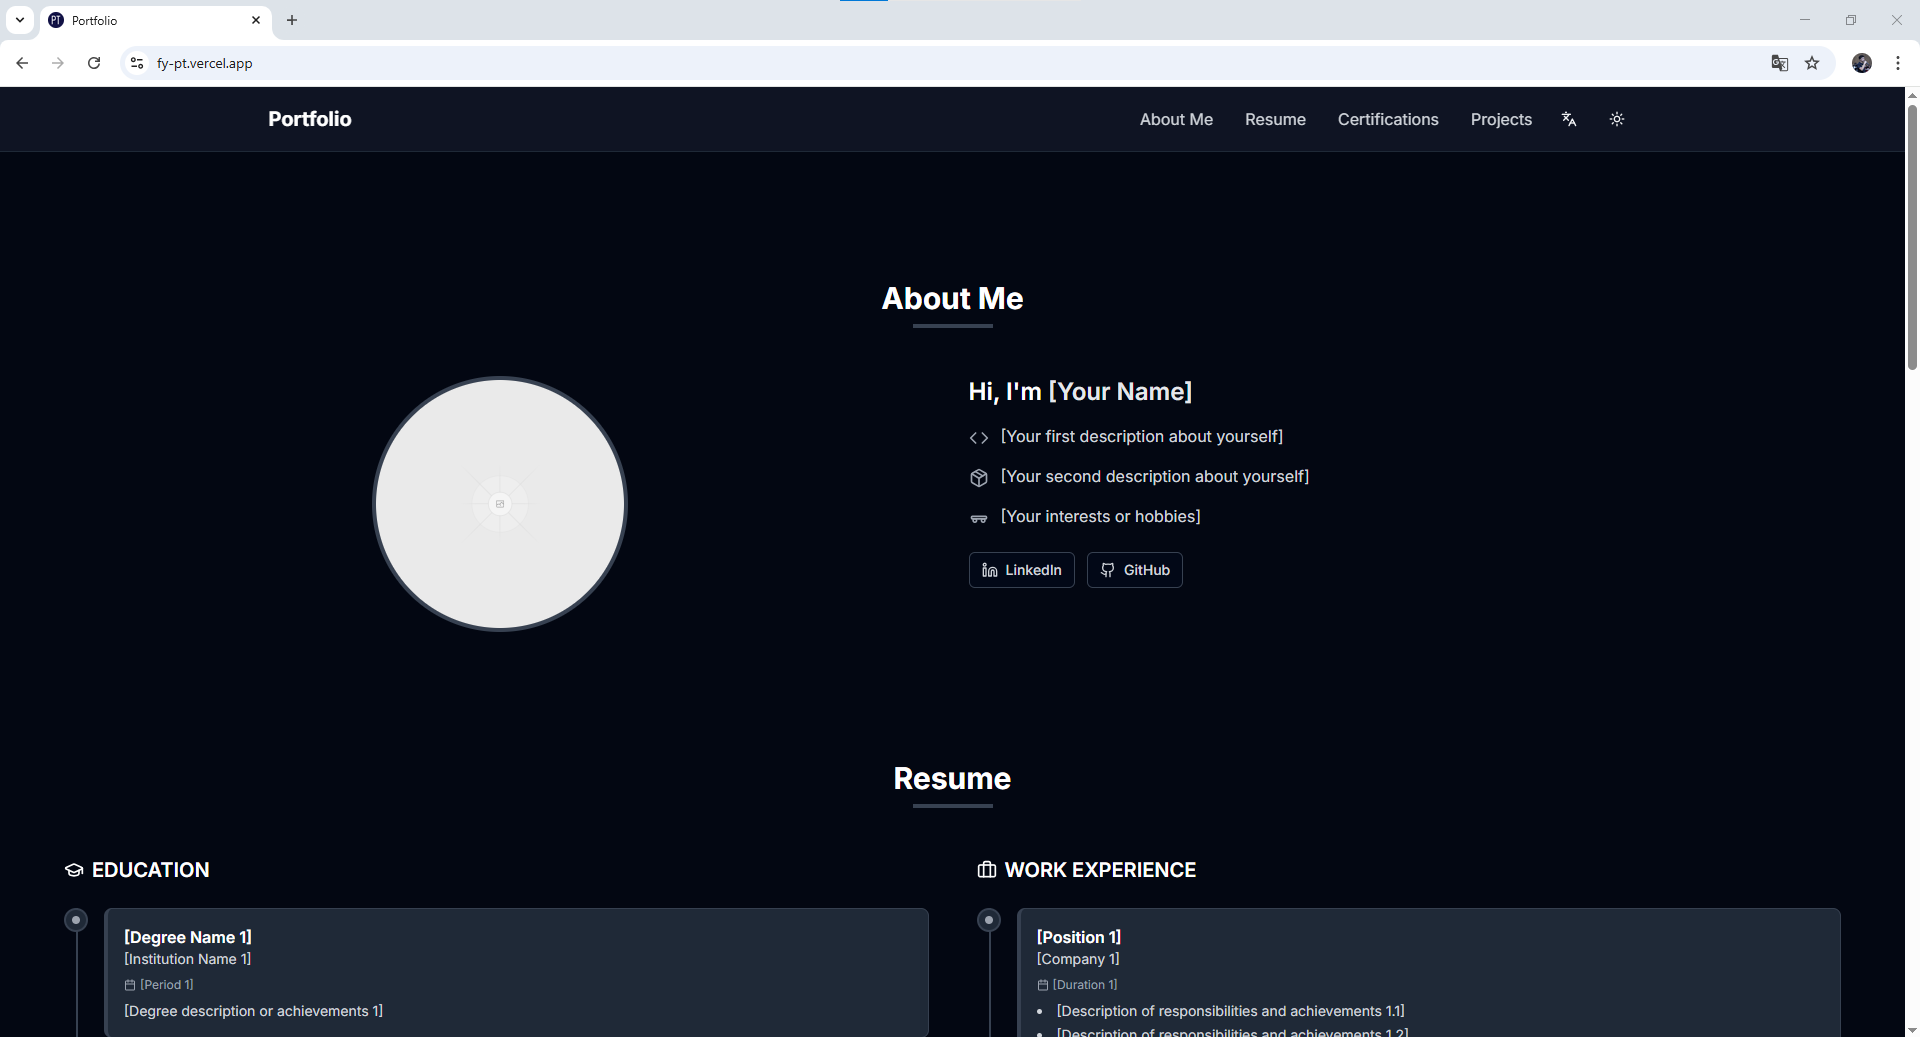Open Google Translate in the address bar
Viewport: 1920px width, 1037px height.
1780,63
